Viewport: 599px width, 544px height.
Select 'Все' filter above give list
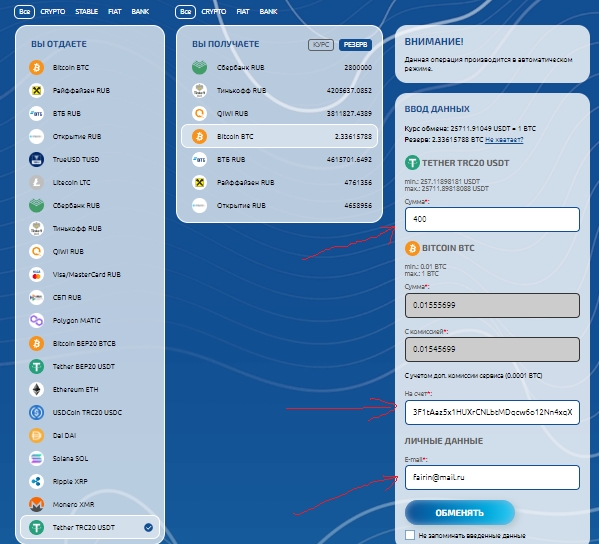coord(24,11)
